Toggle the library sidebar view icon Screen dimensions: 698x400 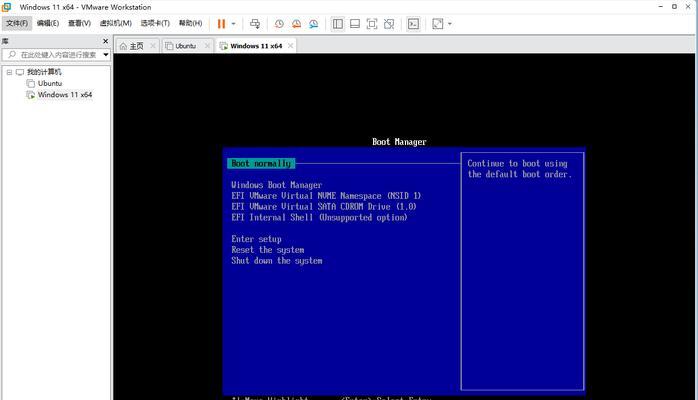(x=338, y=24)
